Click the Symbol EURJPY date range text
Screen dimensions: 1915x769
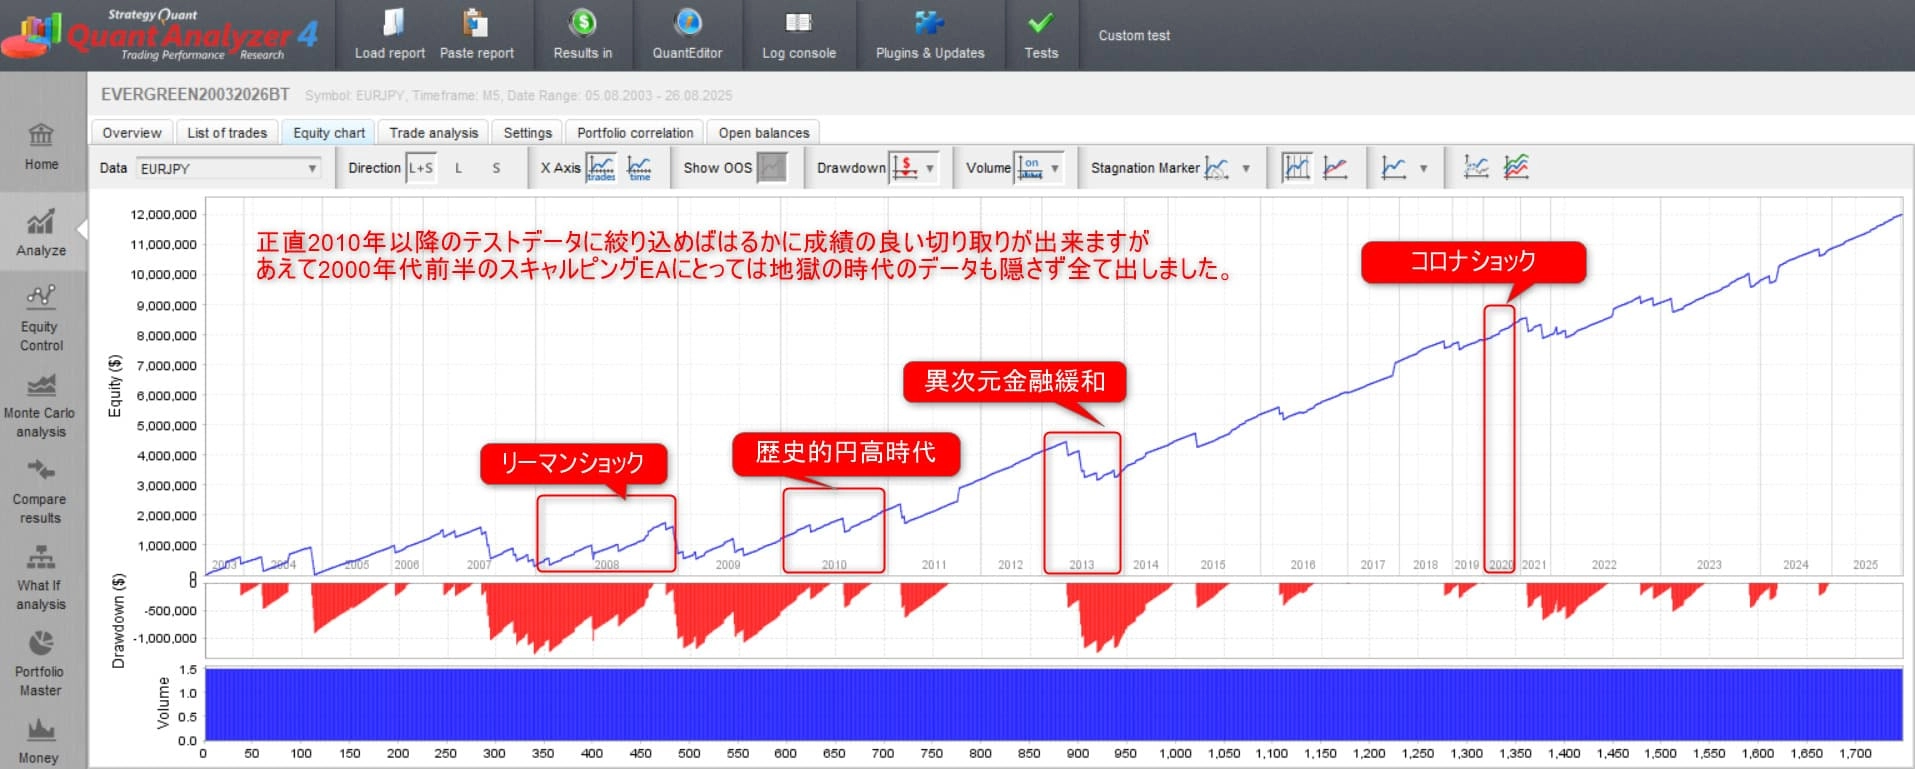point(518,95)
